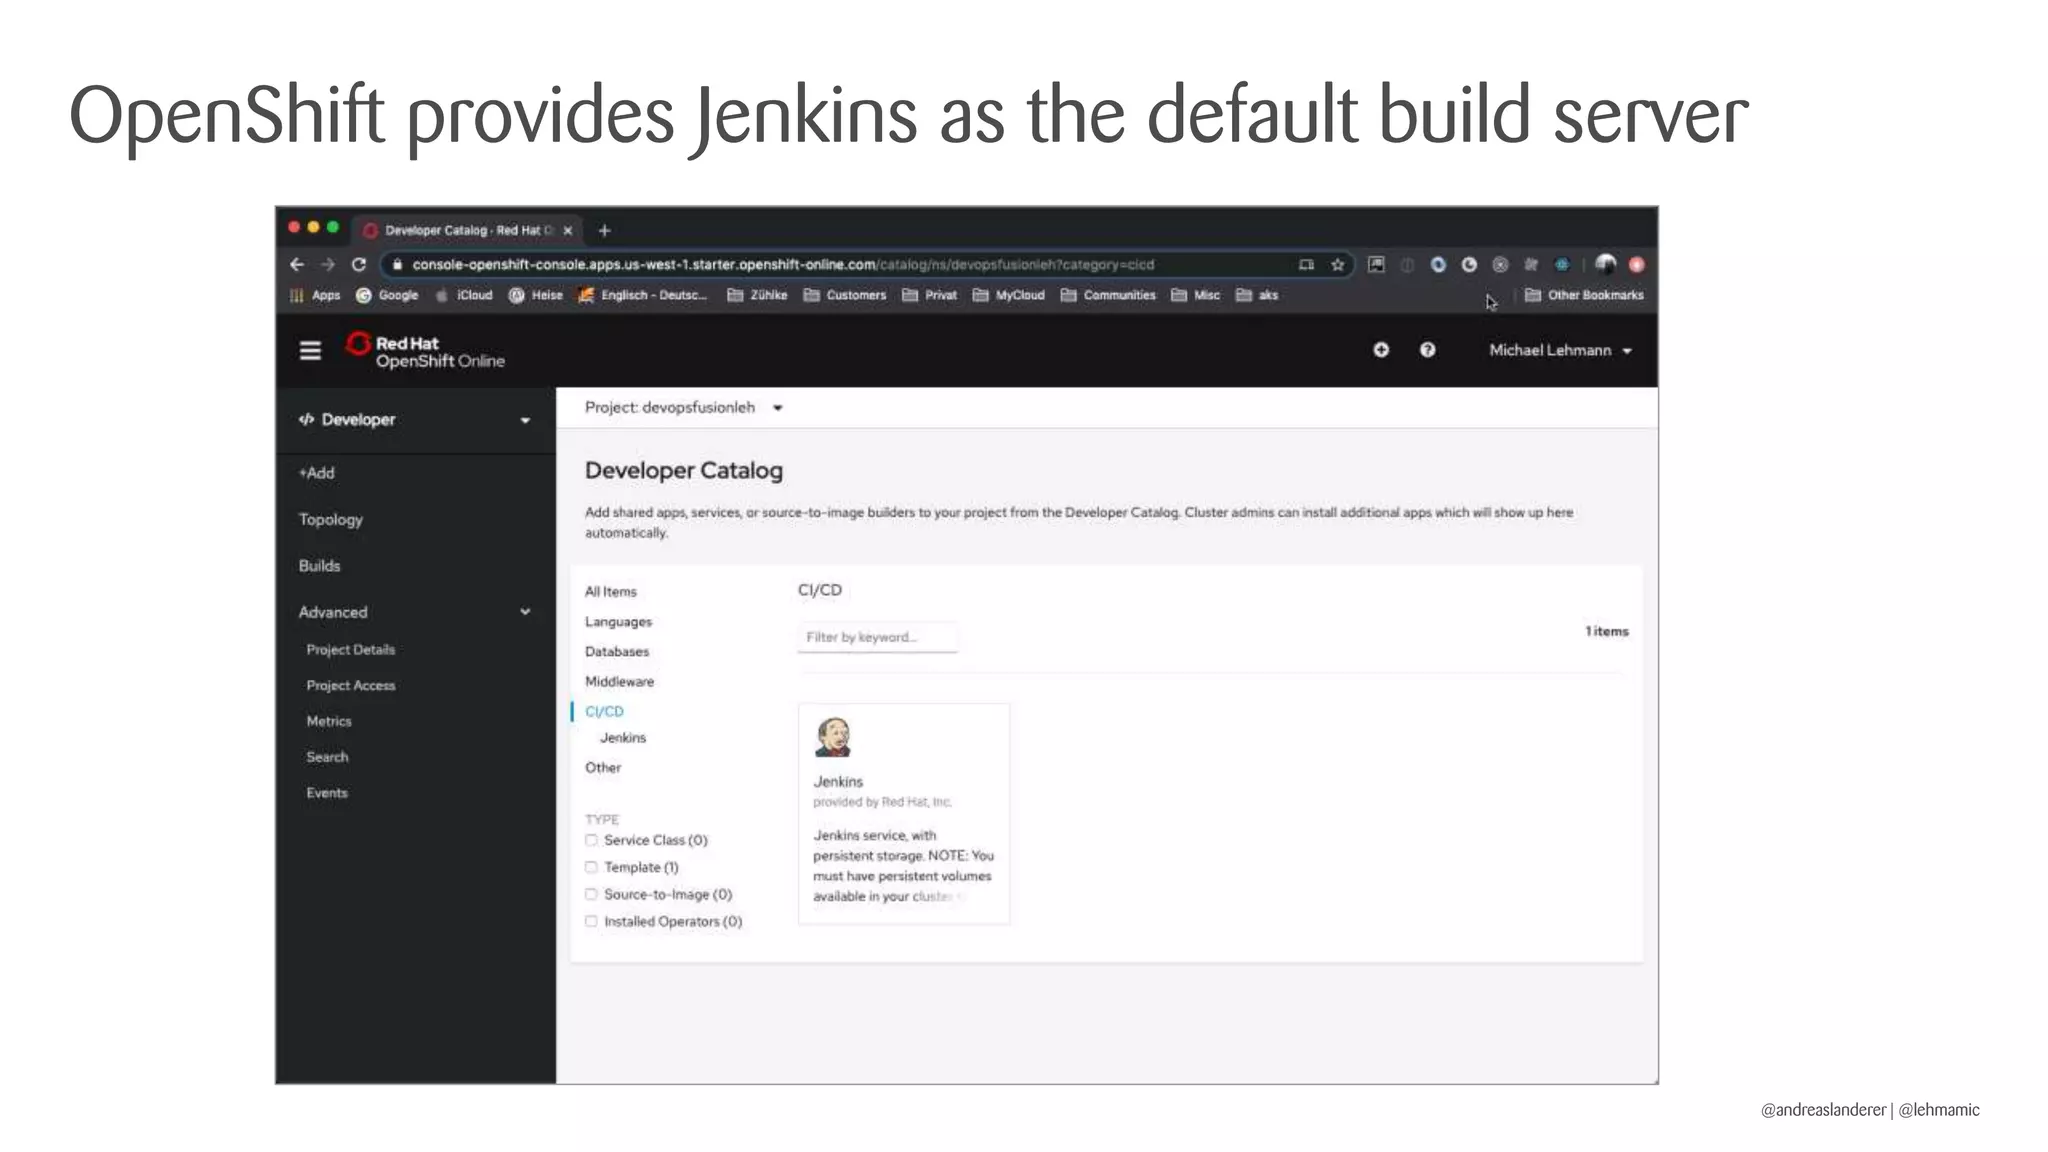Expand the Developer perspective switcher
The width and height of the screenshot is (2048, 1152).
[414, 420]
